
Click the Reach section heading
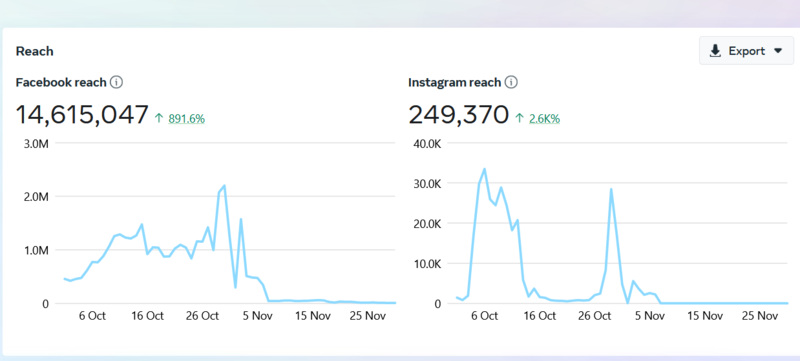[x=35, y=51]
